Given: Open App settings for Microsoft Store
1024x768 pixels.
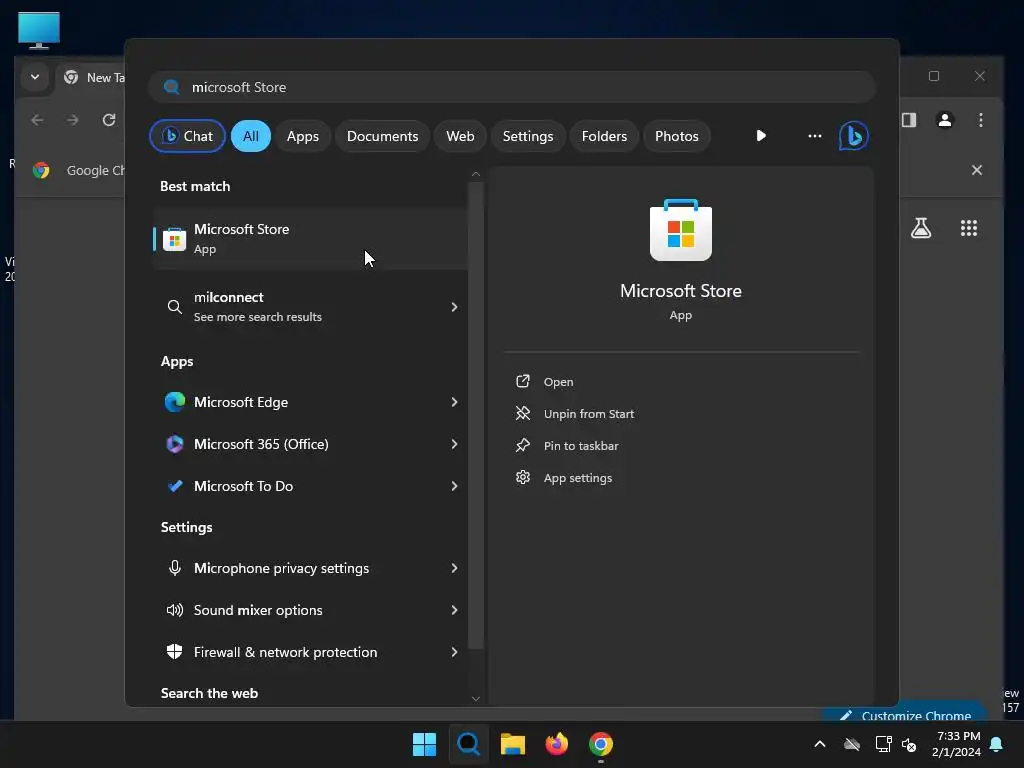Looking at the screenshot, I should [x=577, y=478].
